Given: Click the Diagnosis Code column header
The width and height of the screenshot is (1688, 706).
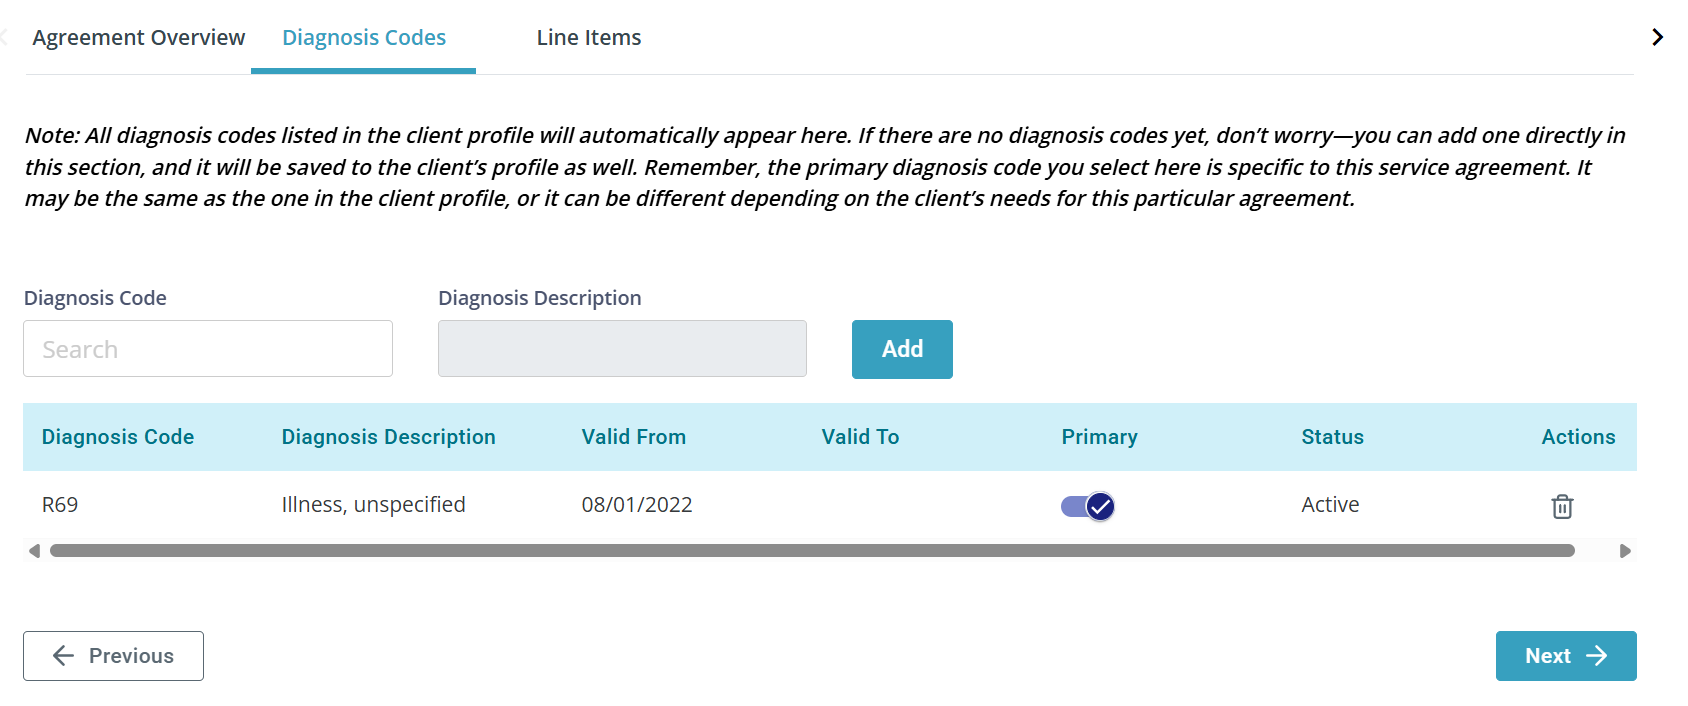Looking at the screenshot, I should click(x=118, y=437).
